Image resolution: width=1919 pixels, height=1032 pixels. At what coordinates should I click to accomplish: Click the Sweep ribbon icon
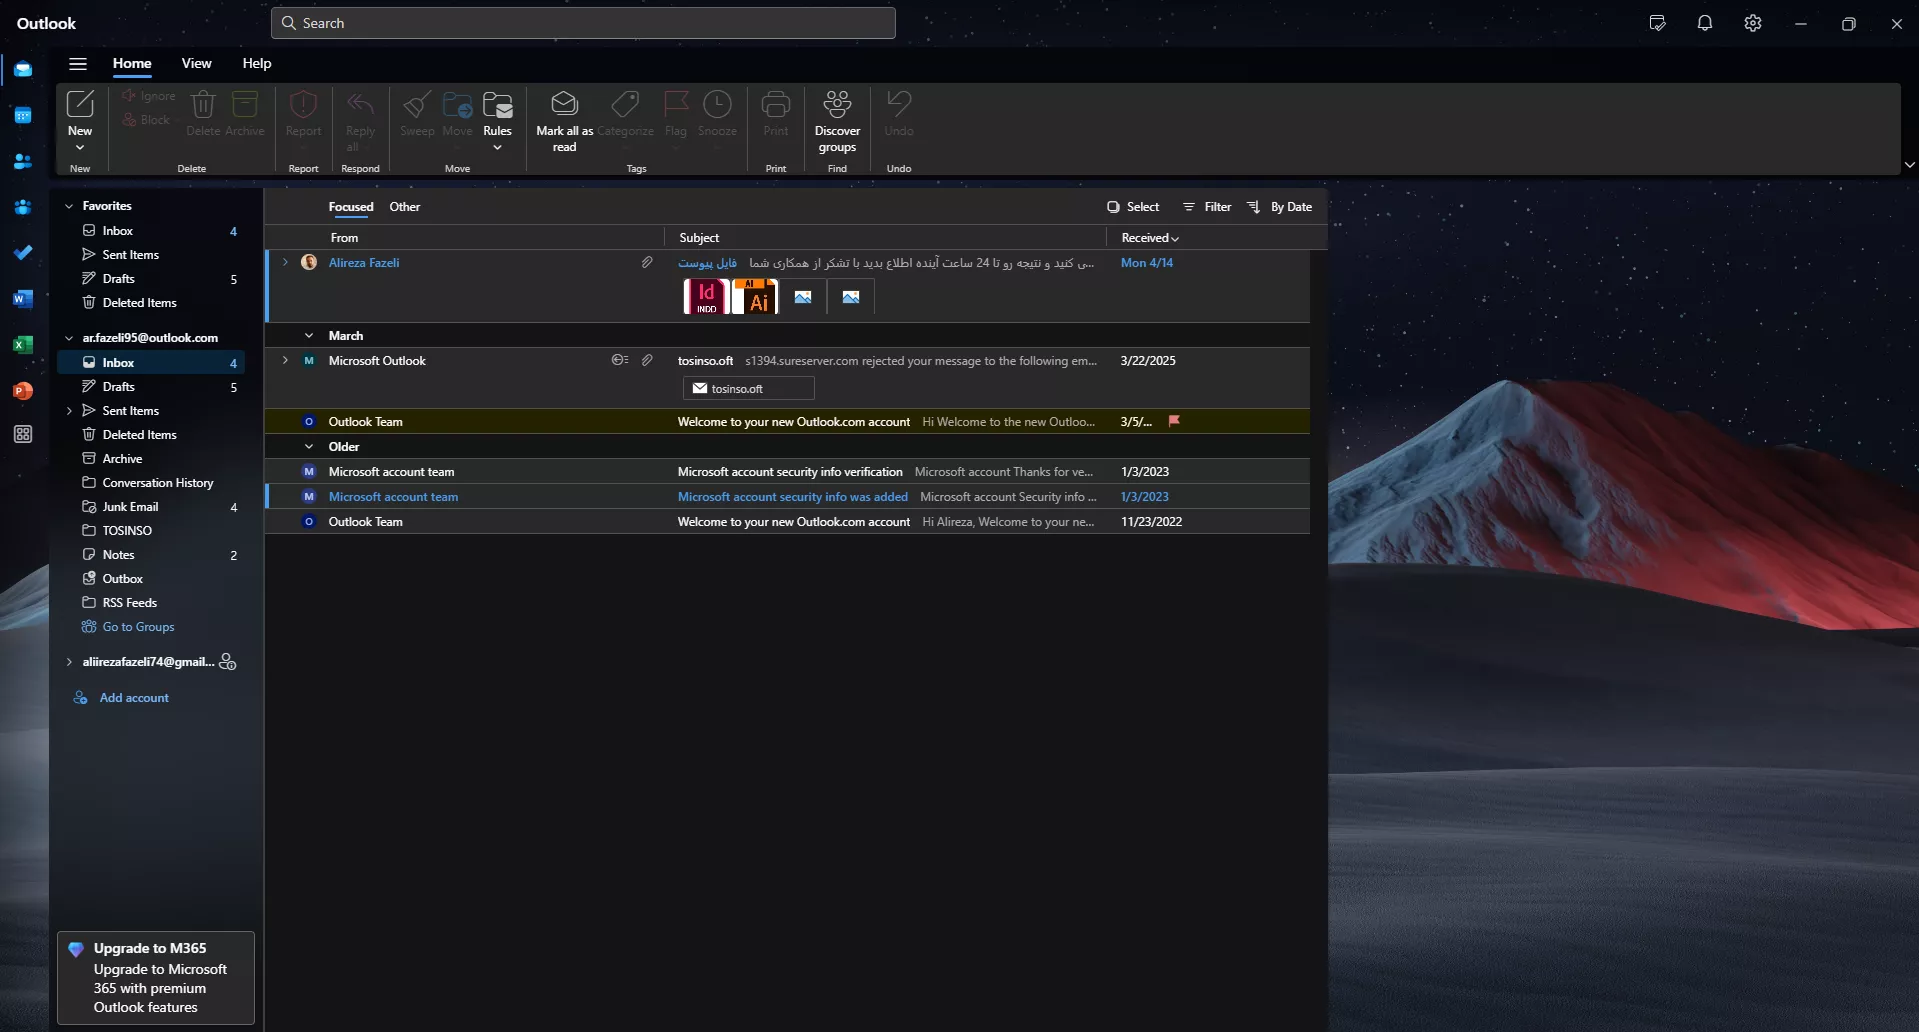click(x=417, y=104)
